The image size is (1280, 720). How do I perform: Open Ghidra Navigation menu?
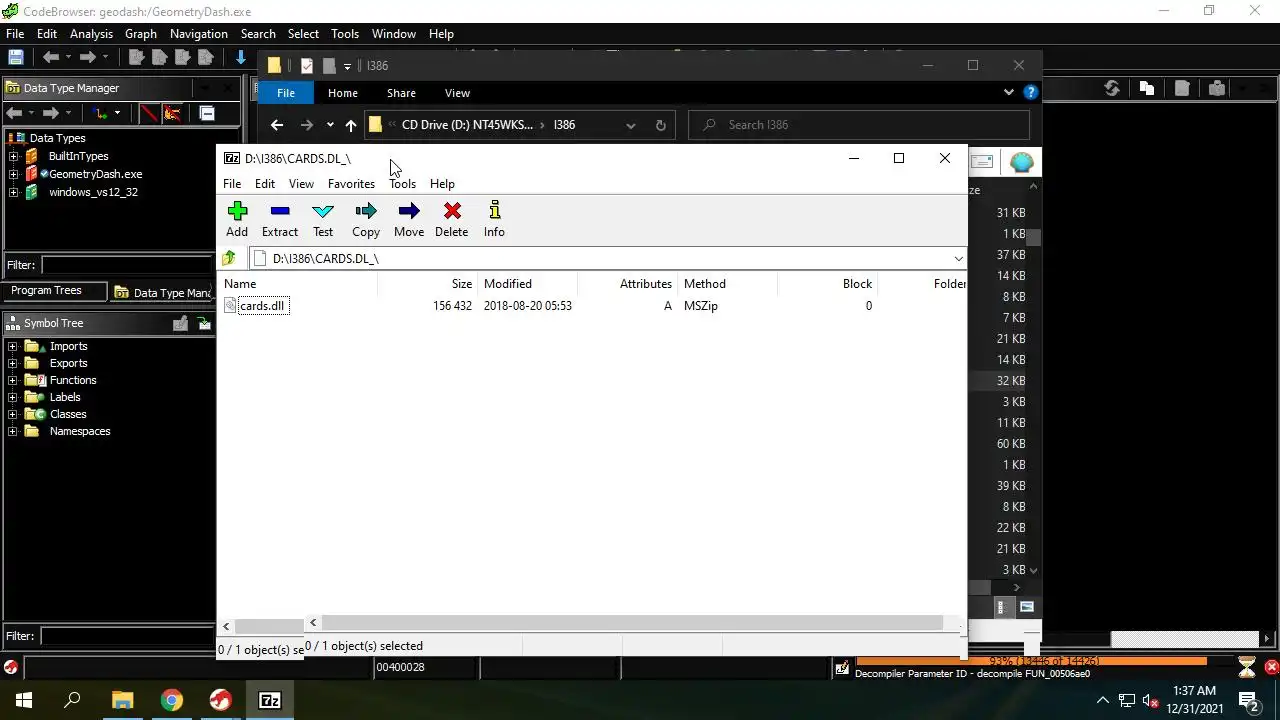click(x=199, y=34)
